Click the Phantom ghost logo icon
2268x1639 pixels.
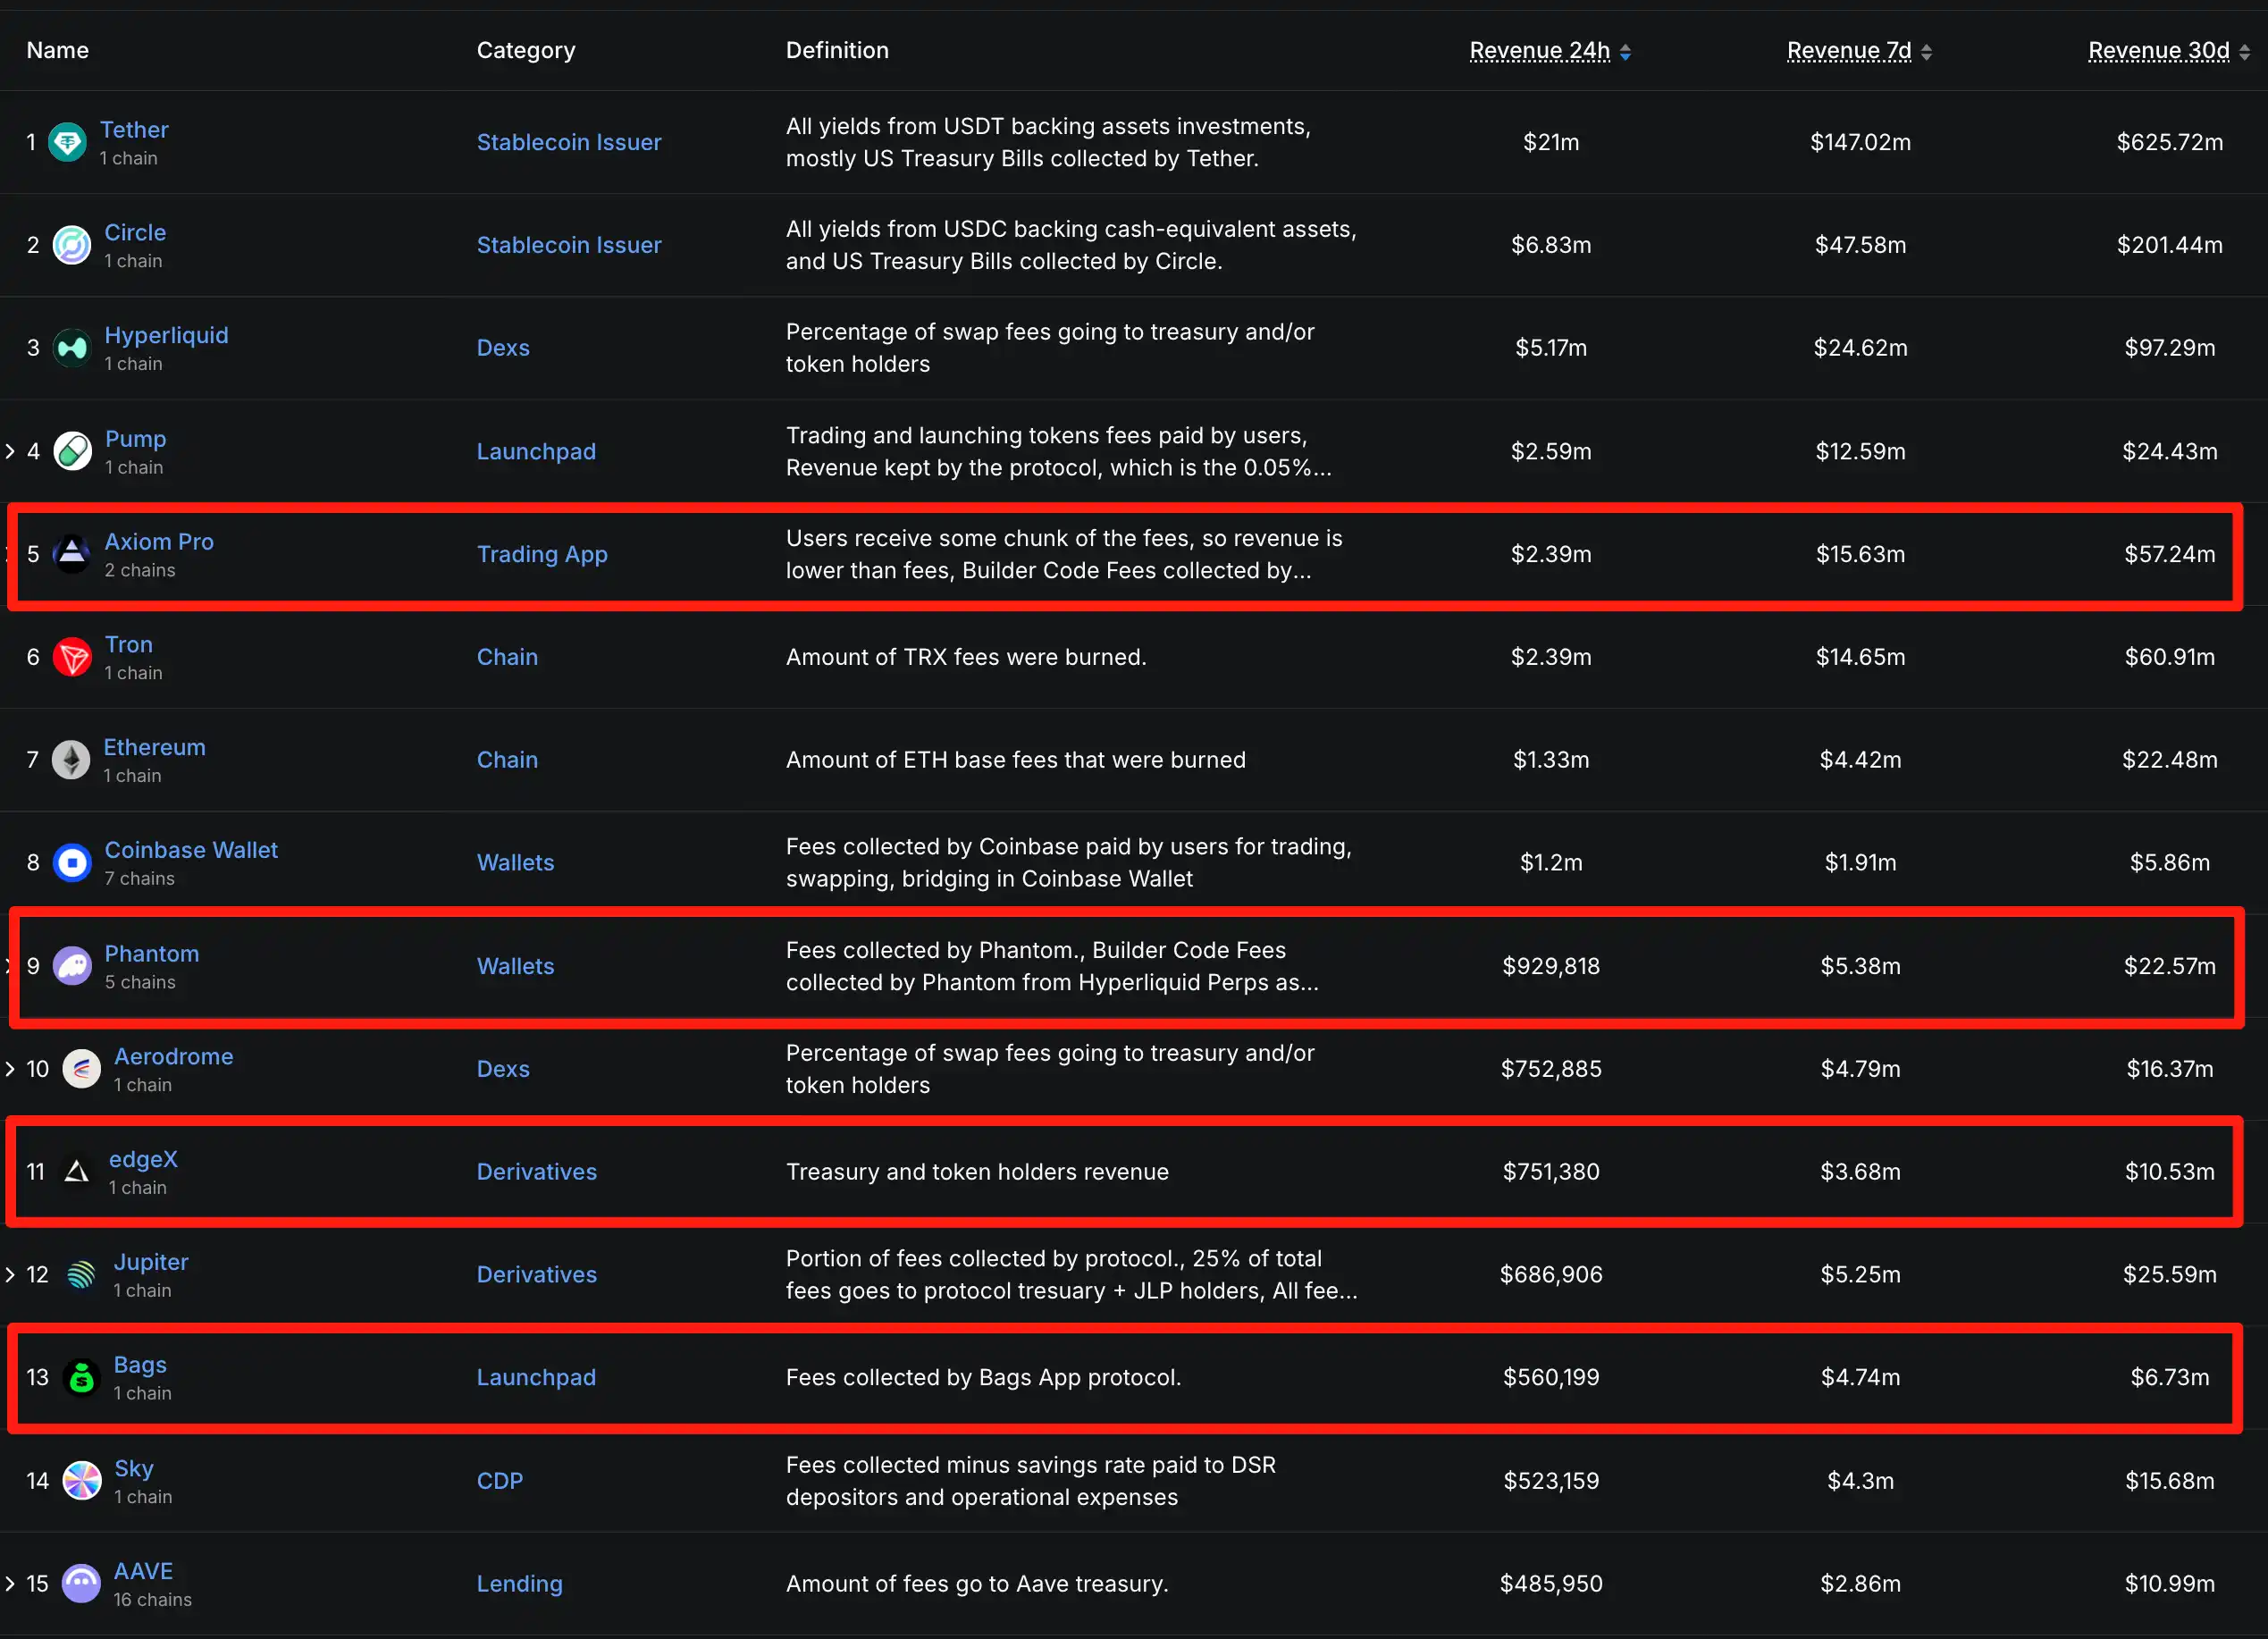tap(72, 966)
